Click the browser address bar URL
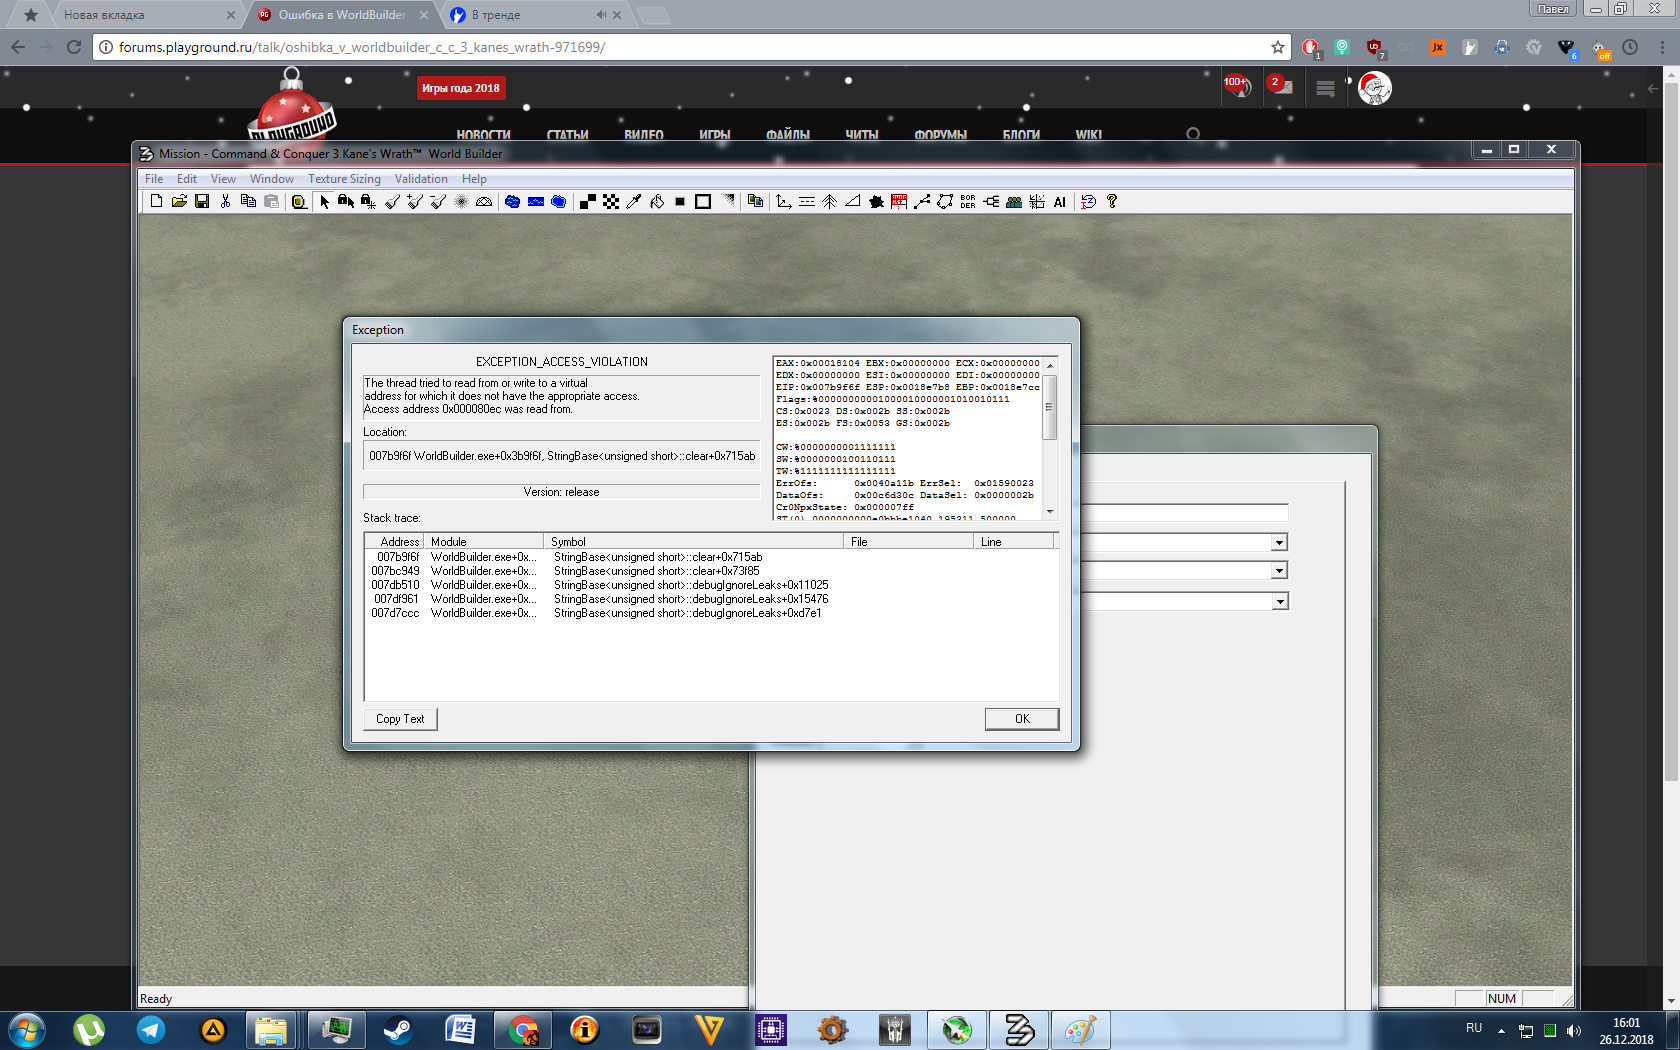 362,47
